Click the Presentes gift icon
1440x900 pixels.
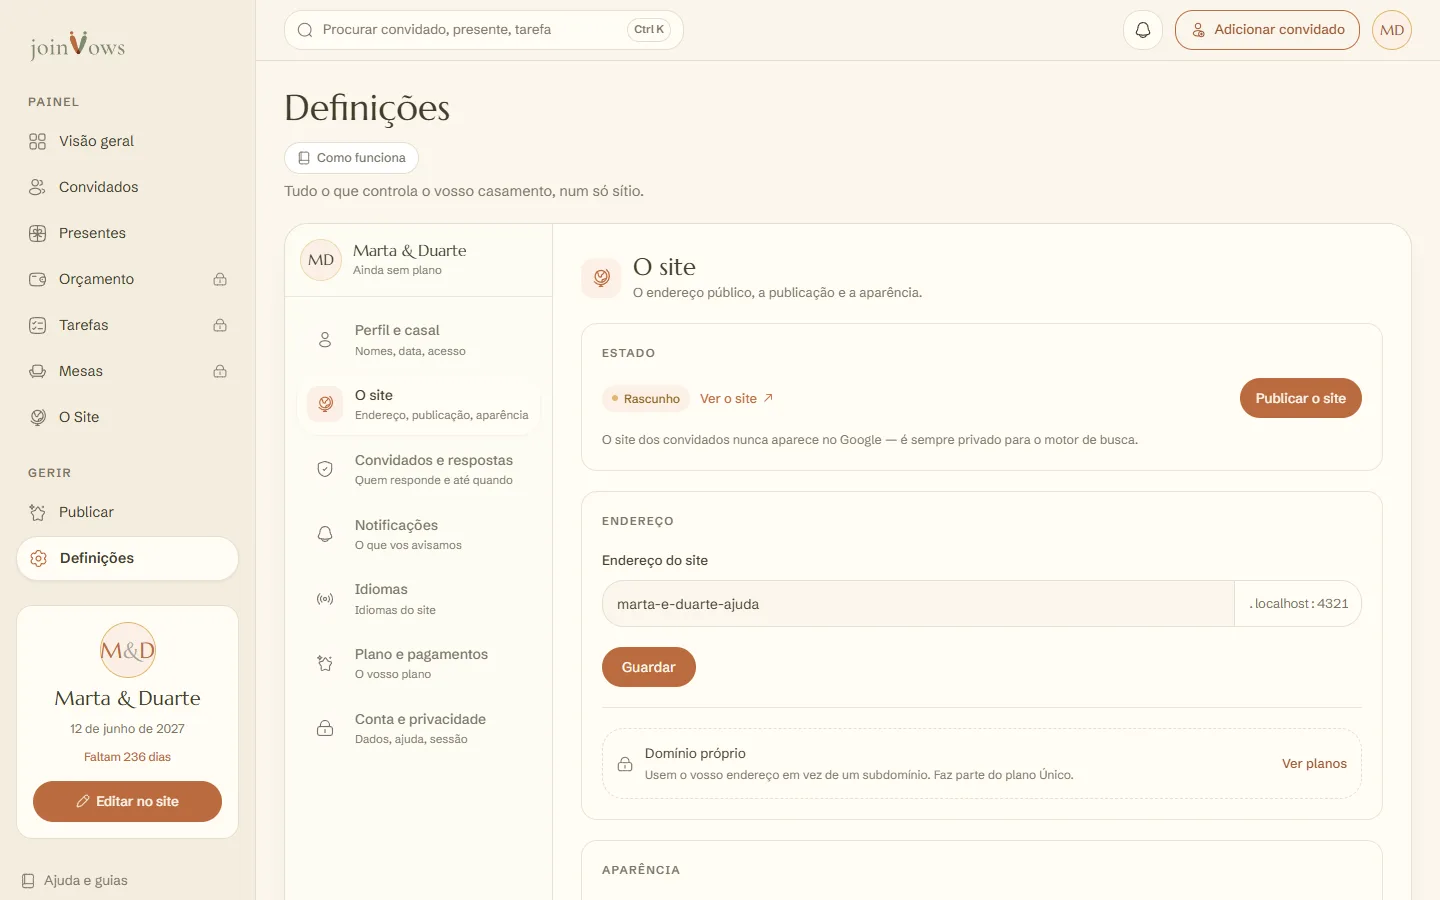[x=38, y=233]
